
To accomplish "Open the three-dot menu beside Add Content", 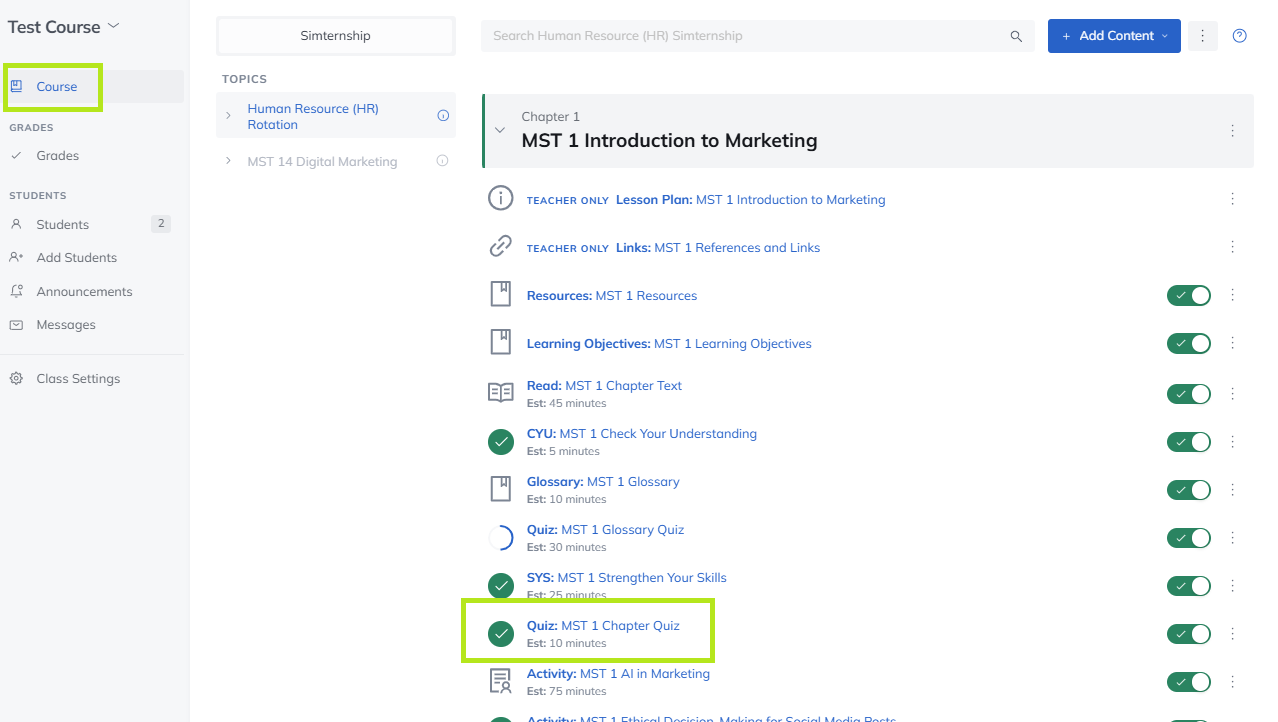I will point(1202,36).
